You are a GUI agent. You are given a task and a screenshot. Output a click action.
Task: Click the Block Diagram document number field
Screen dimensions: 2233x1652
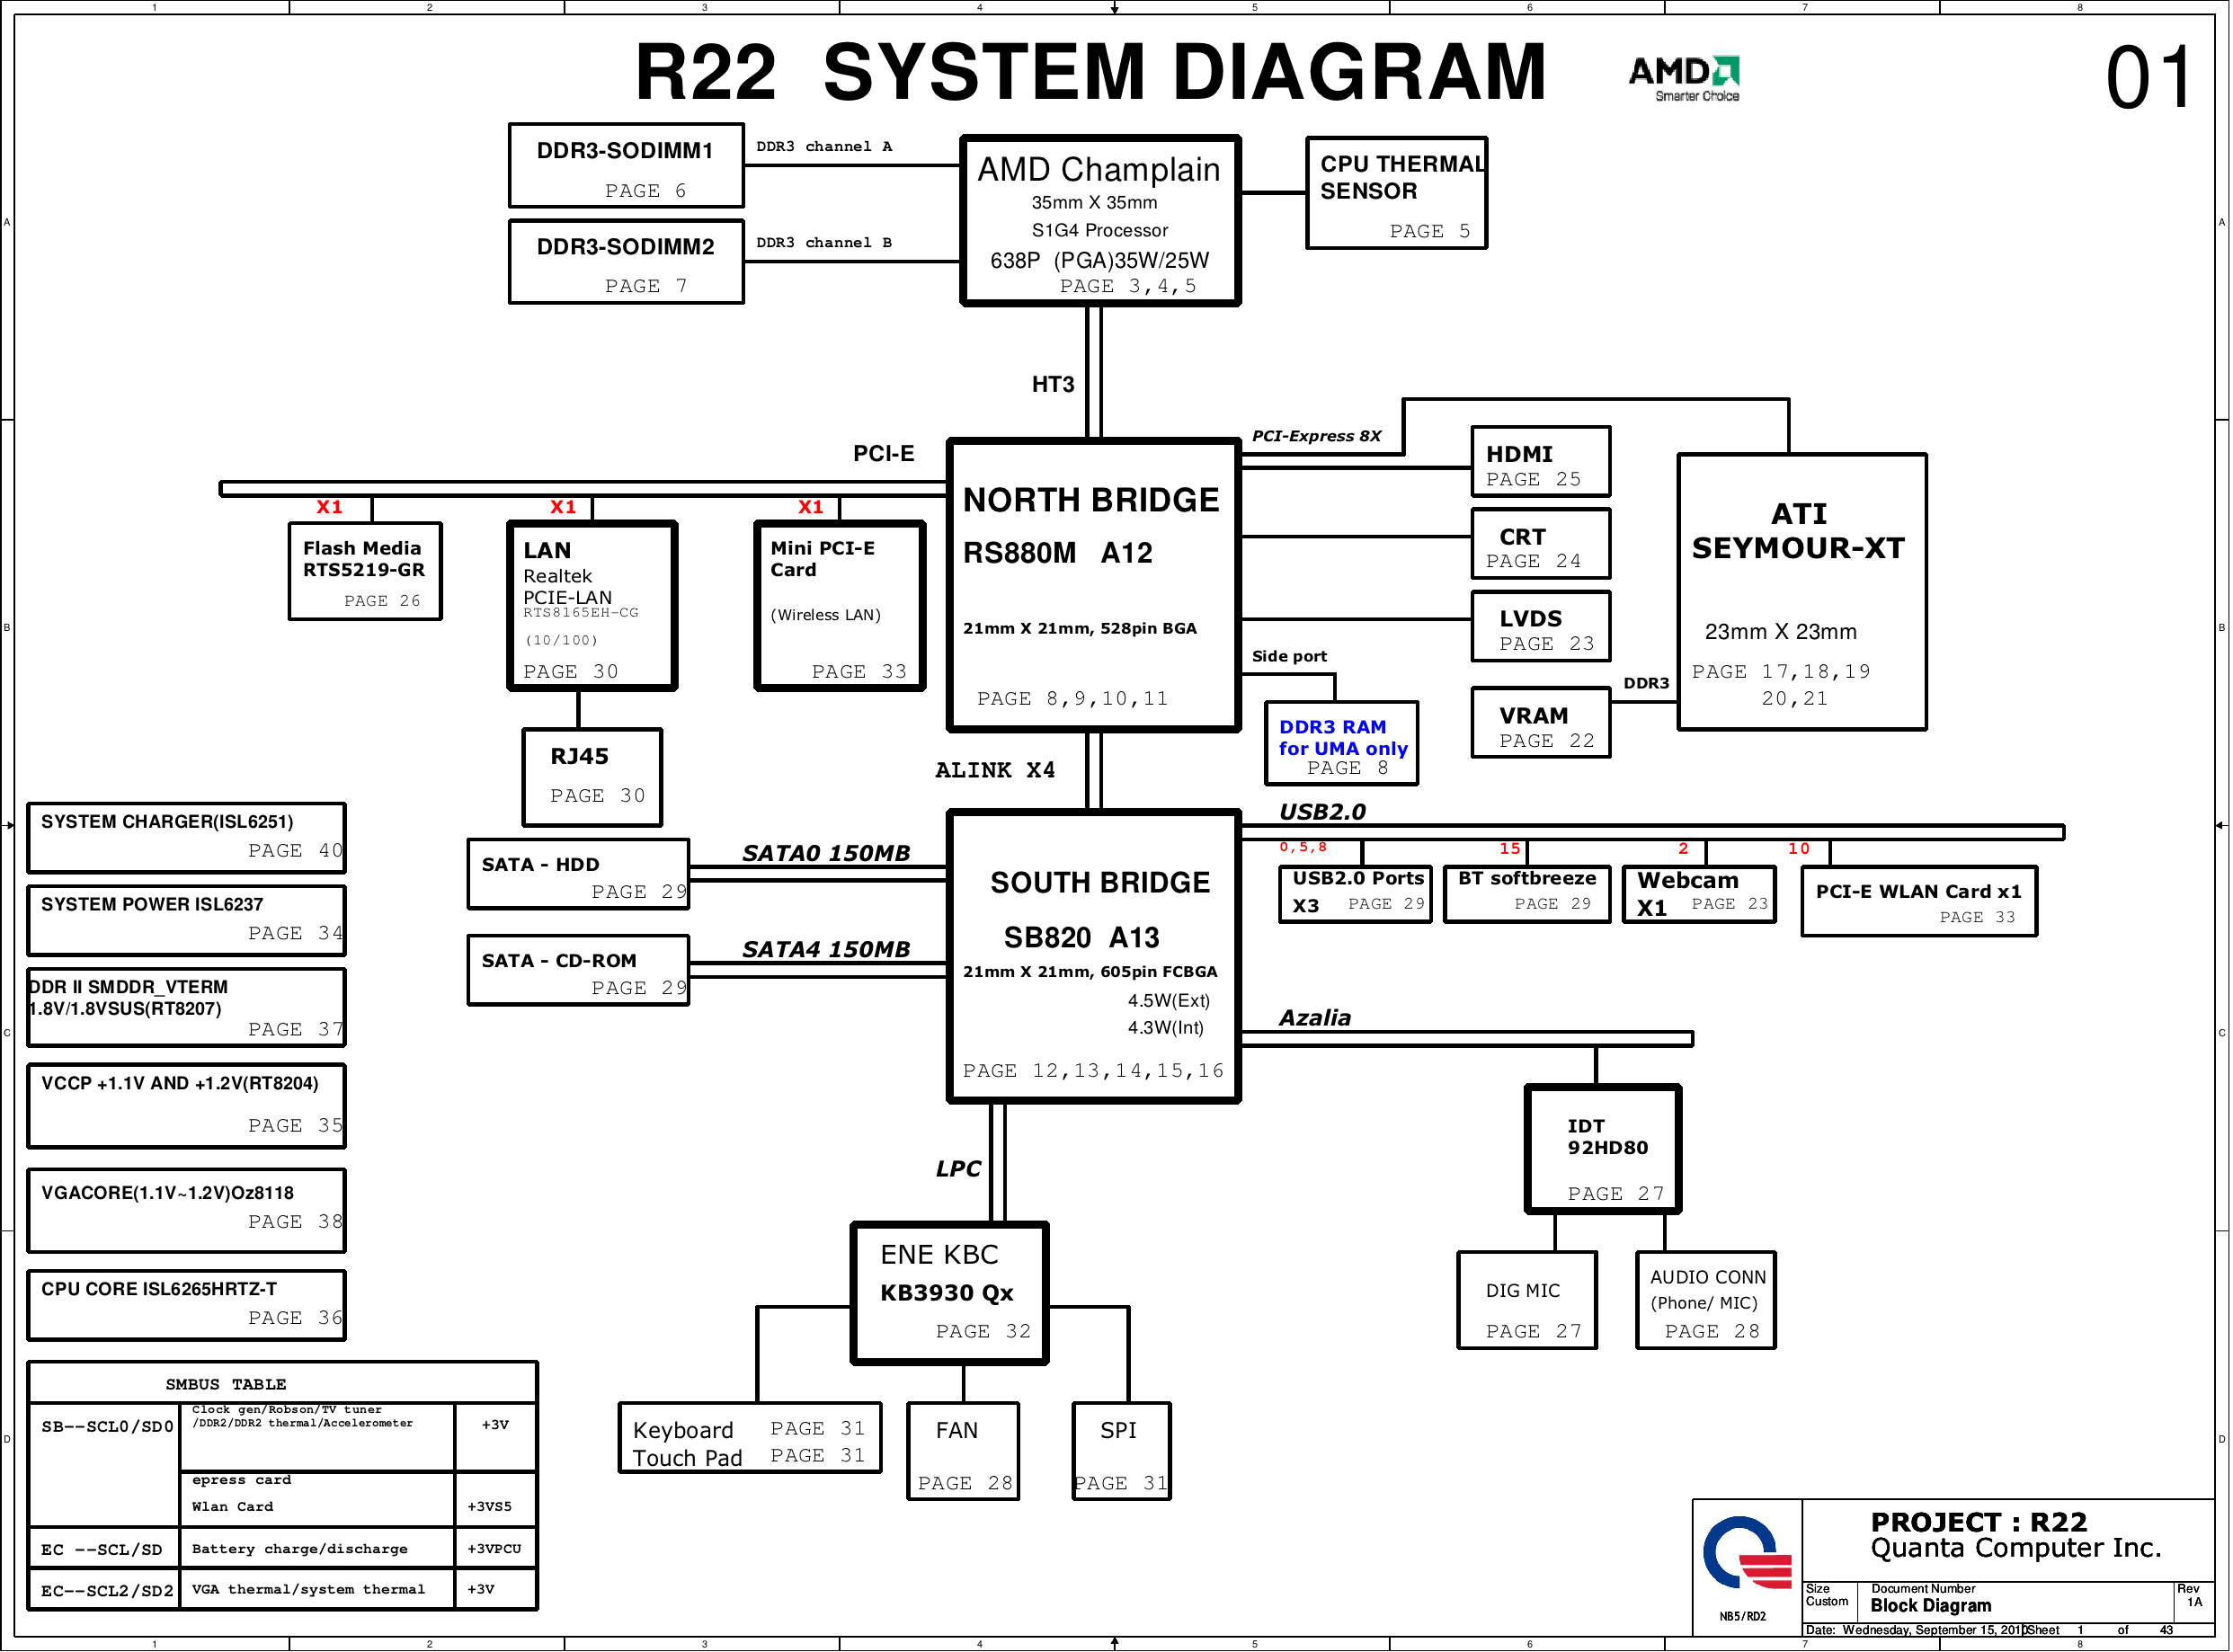pyautogui.click(x=1932, y=1606)
